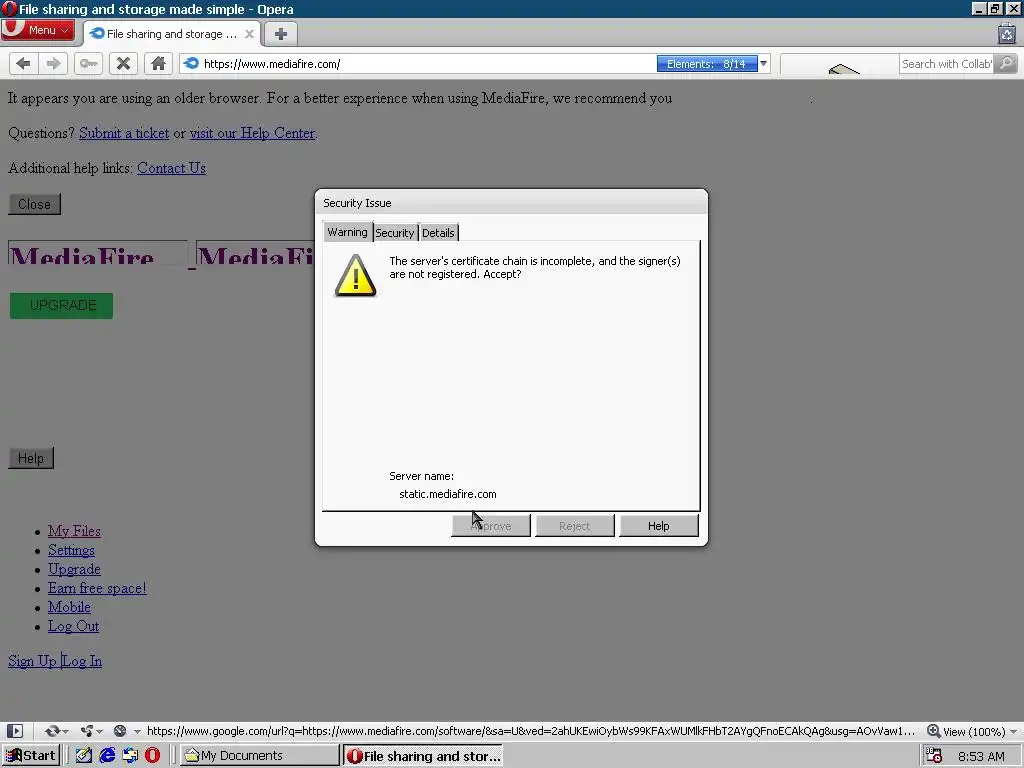Click the Show Desktop quick launch icon
Viewport: 1024px width, 768px height.
pyautogui.click(x=84, y=756)
